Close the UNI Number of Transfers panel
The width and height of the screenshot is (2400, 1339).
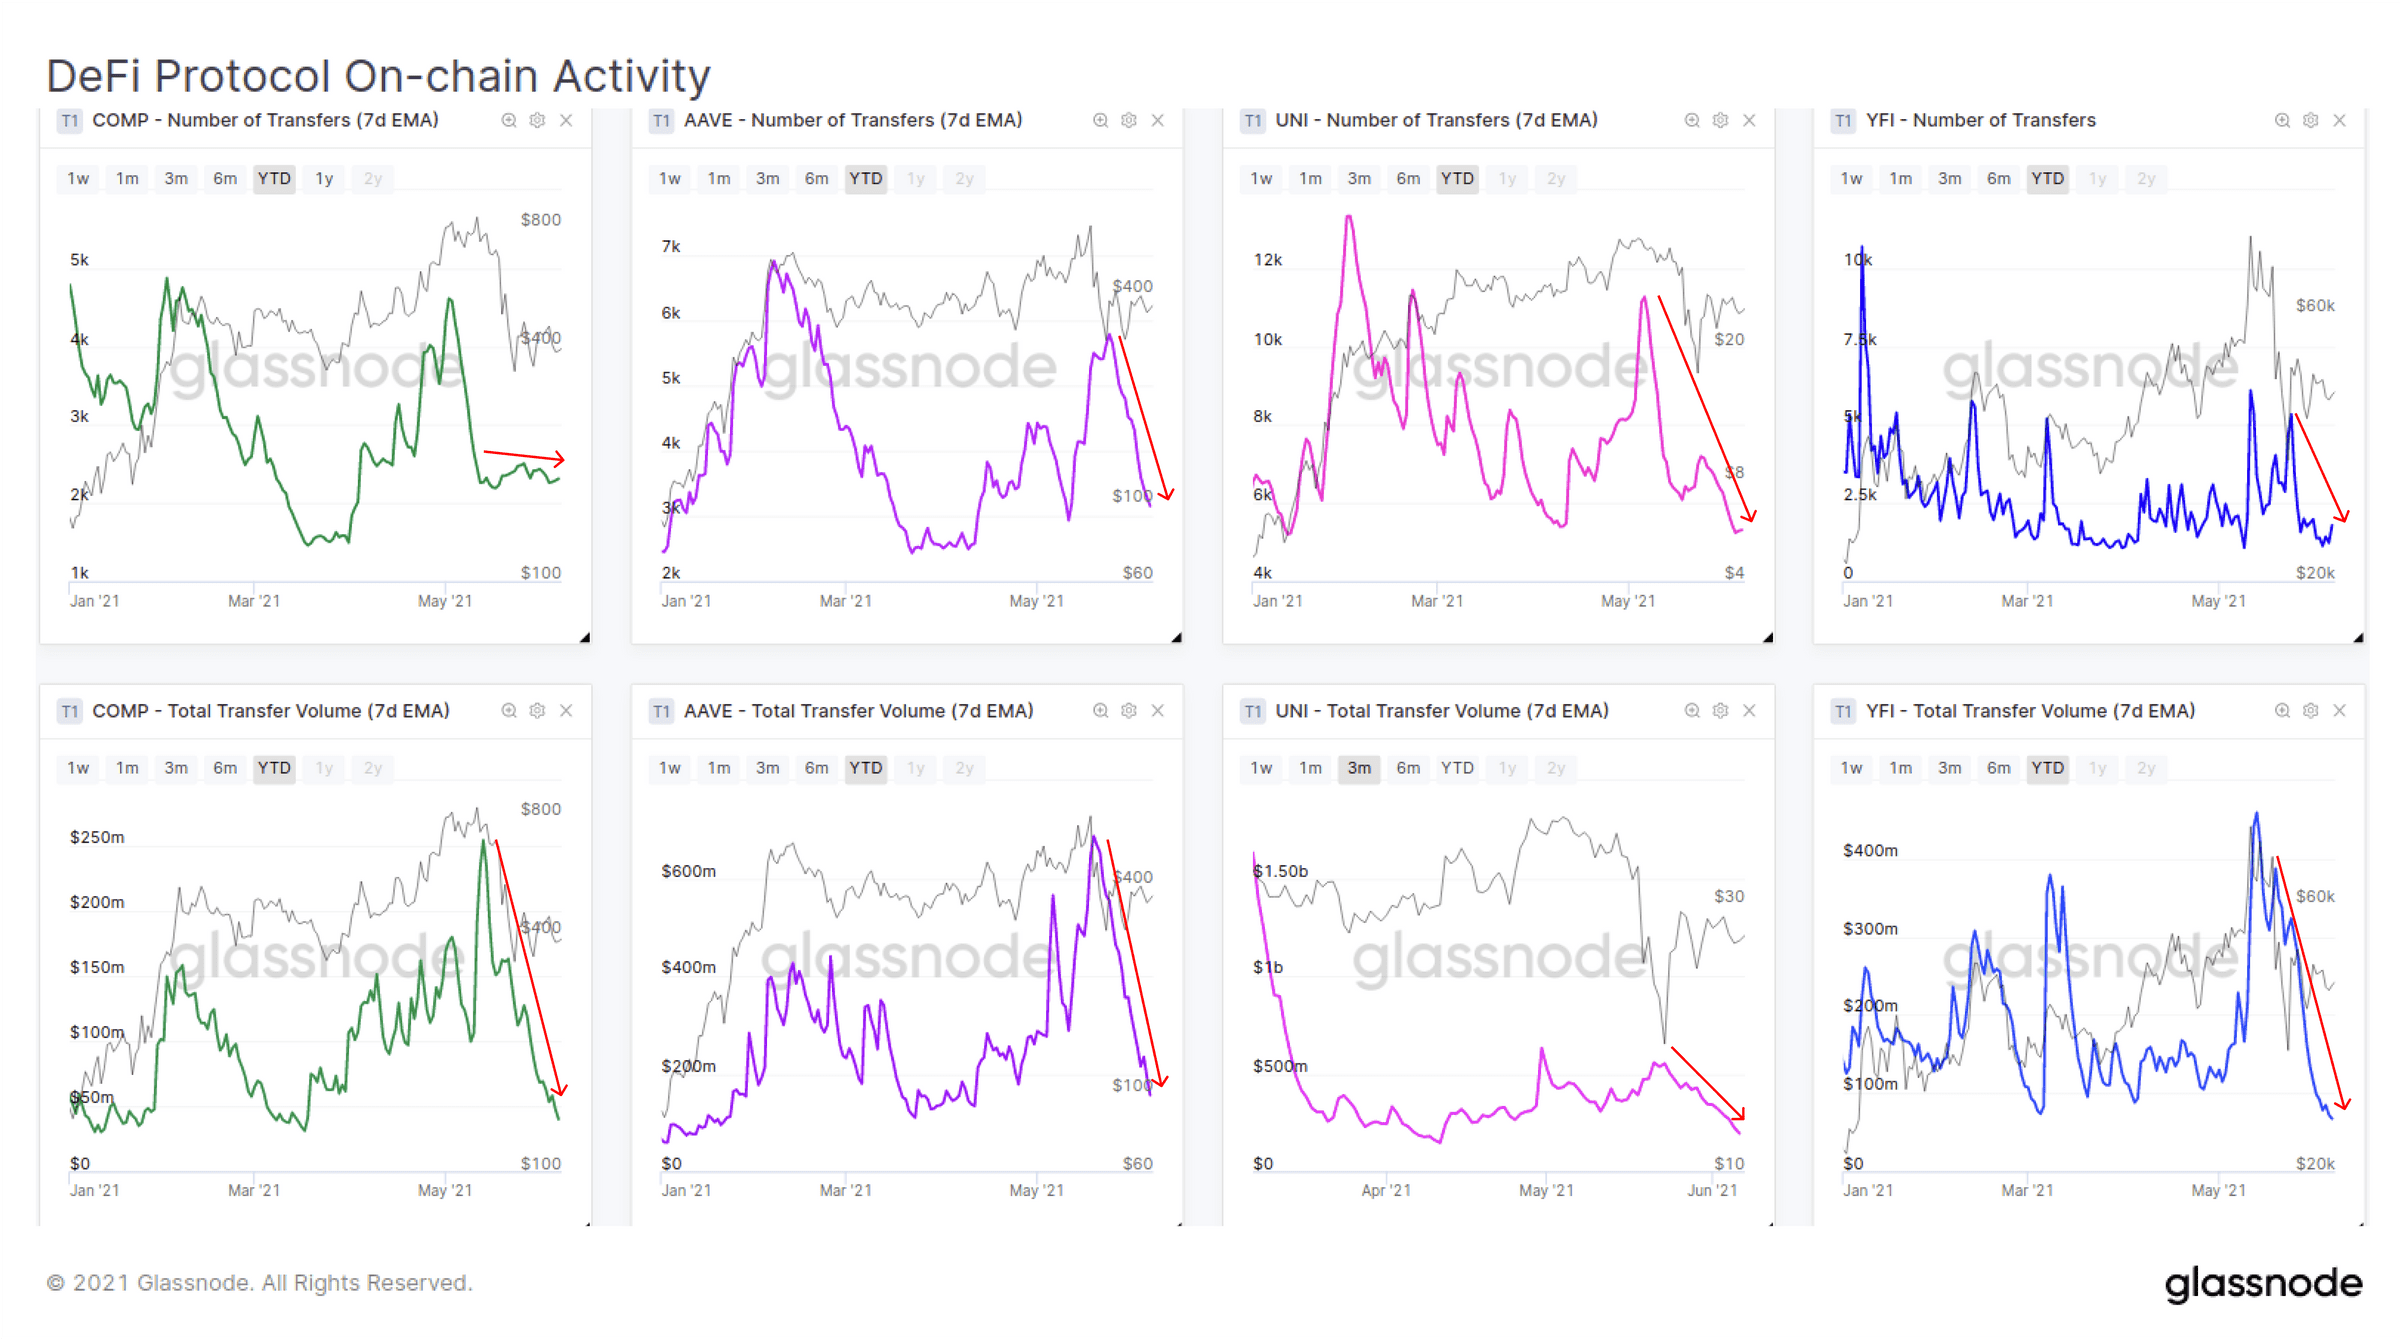(x=1749, y=120)
